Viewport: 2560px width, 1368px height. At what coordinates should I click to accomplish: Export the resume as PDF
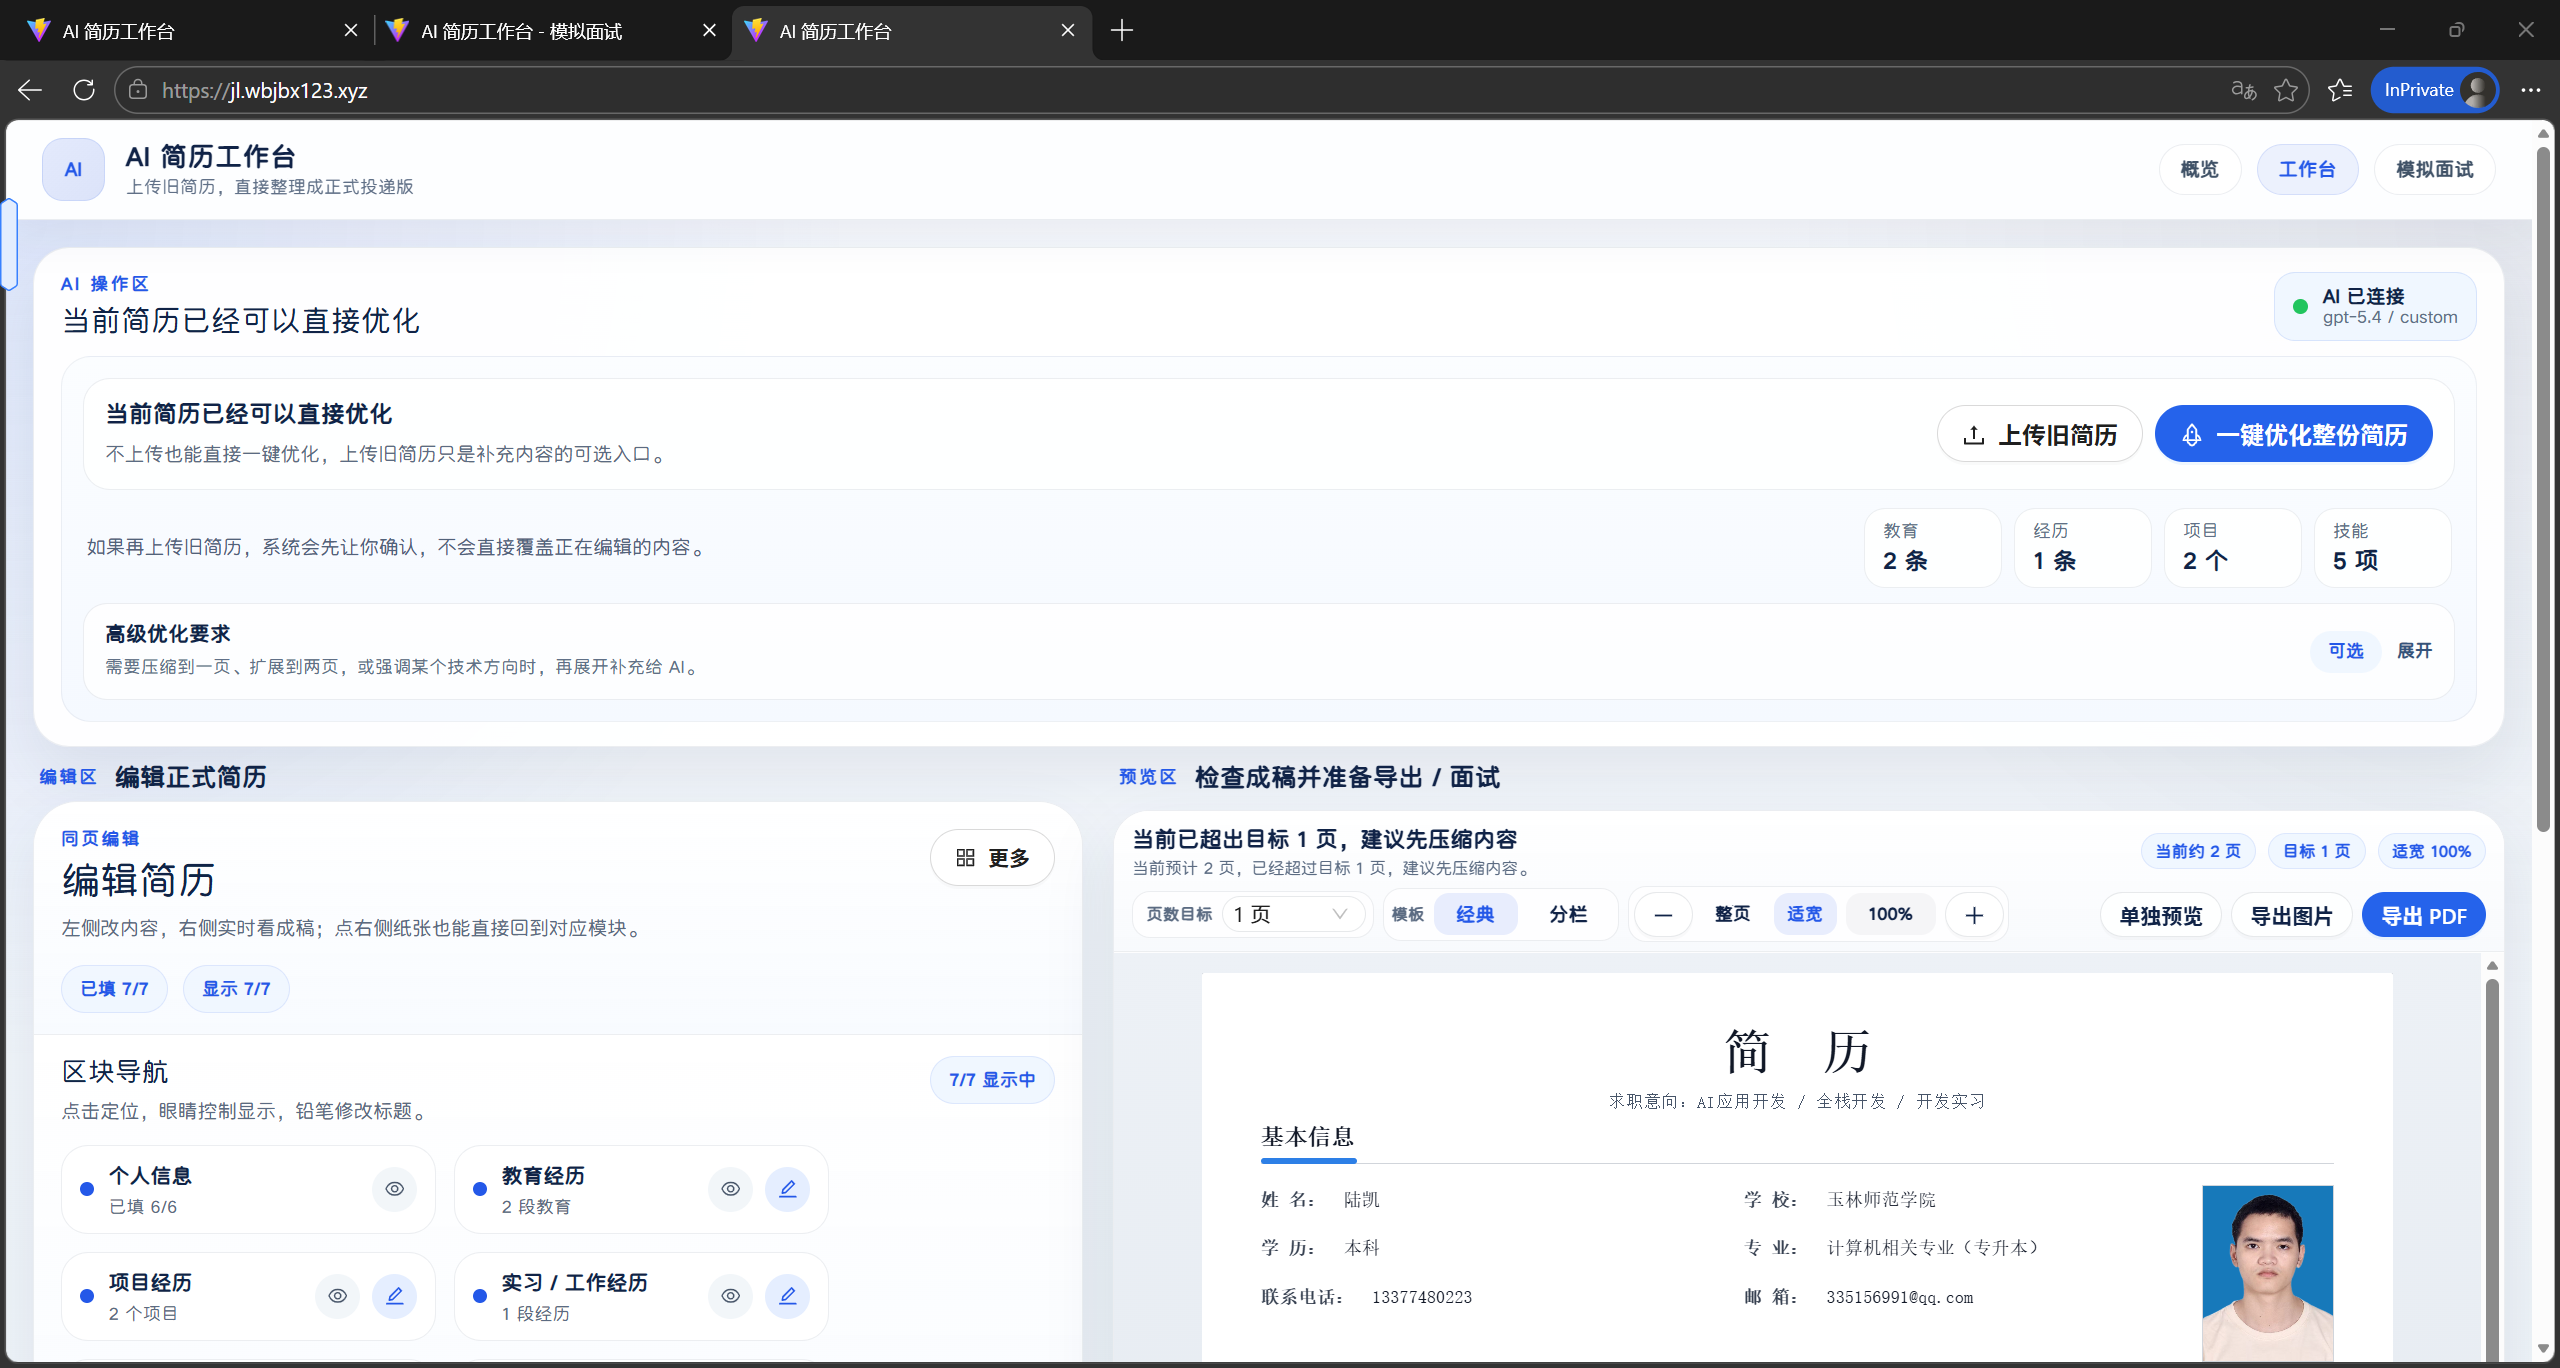pos(2423,914)
